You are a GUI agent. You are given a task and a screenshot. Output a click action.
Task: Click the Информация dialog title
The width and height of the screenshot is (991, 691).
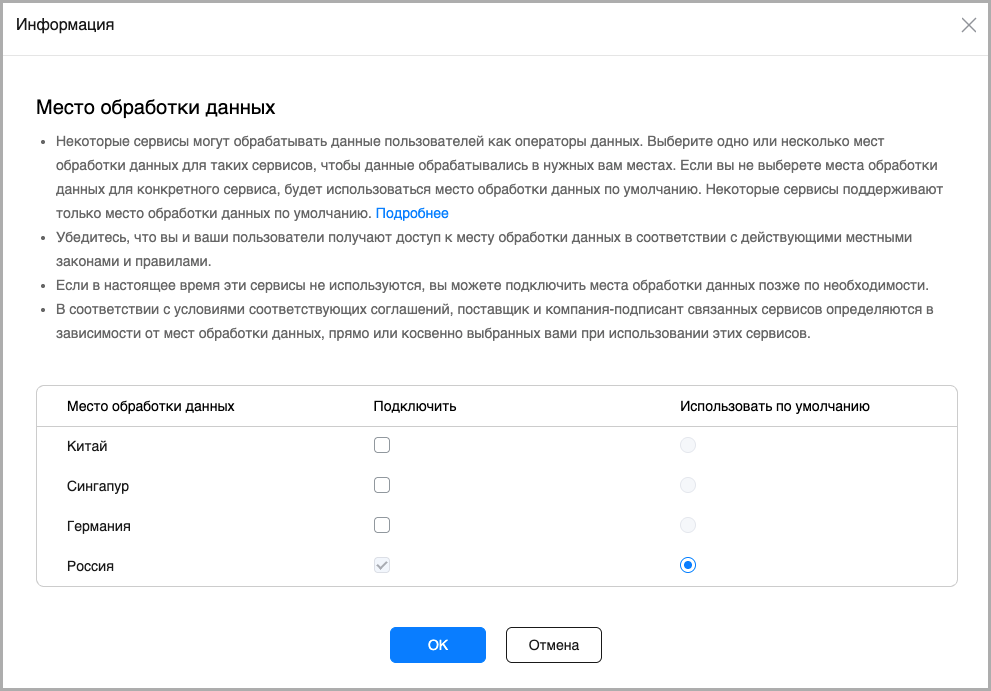[65, 26]
